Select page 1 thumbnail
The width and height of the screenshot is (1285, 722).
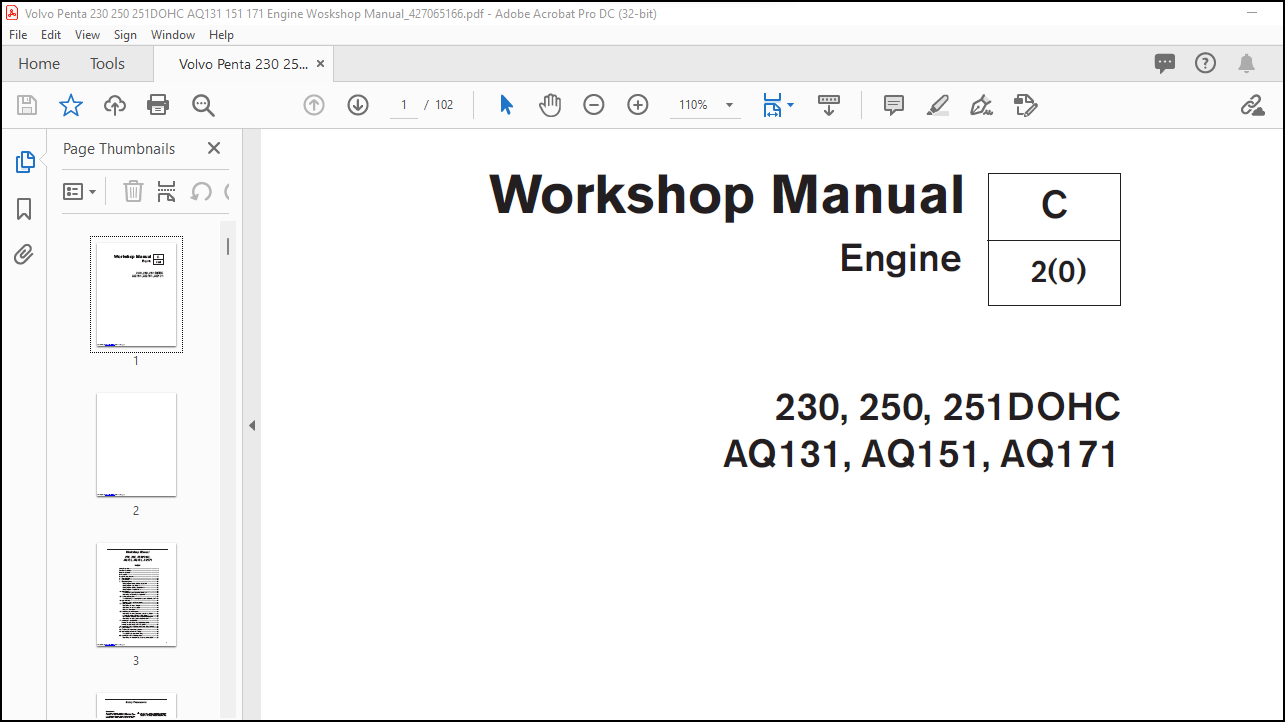pos(136,294)
